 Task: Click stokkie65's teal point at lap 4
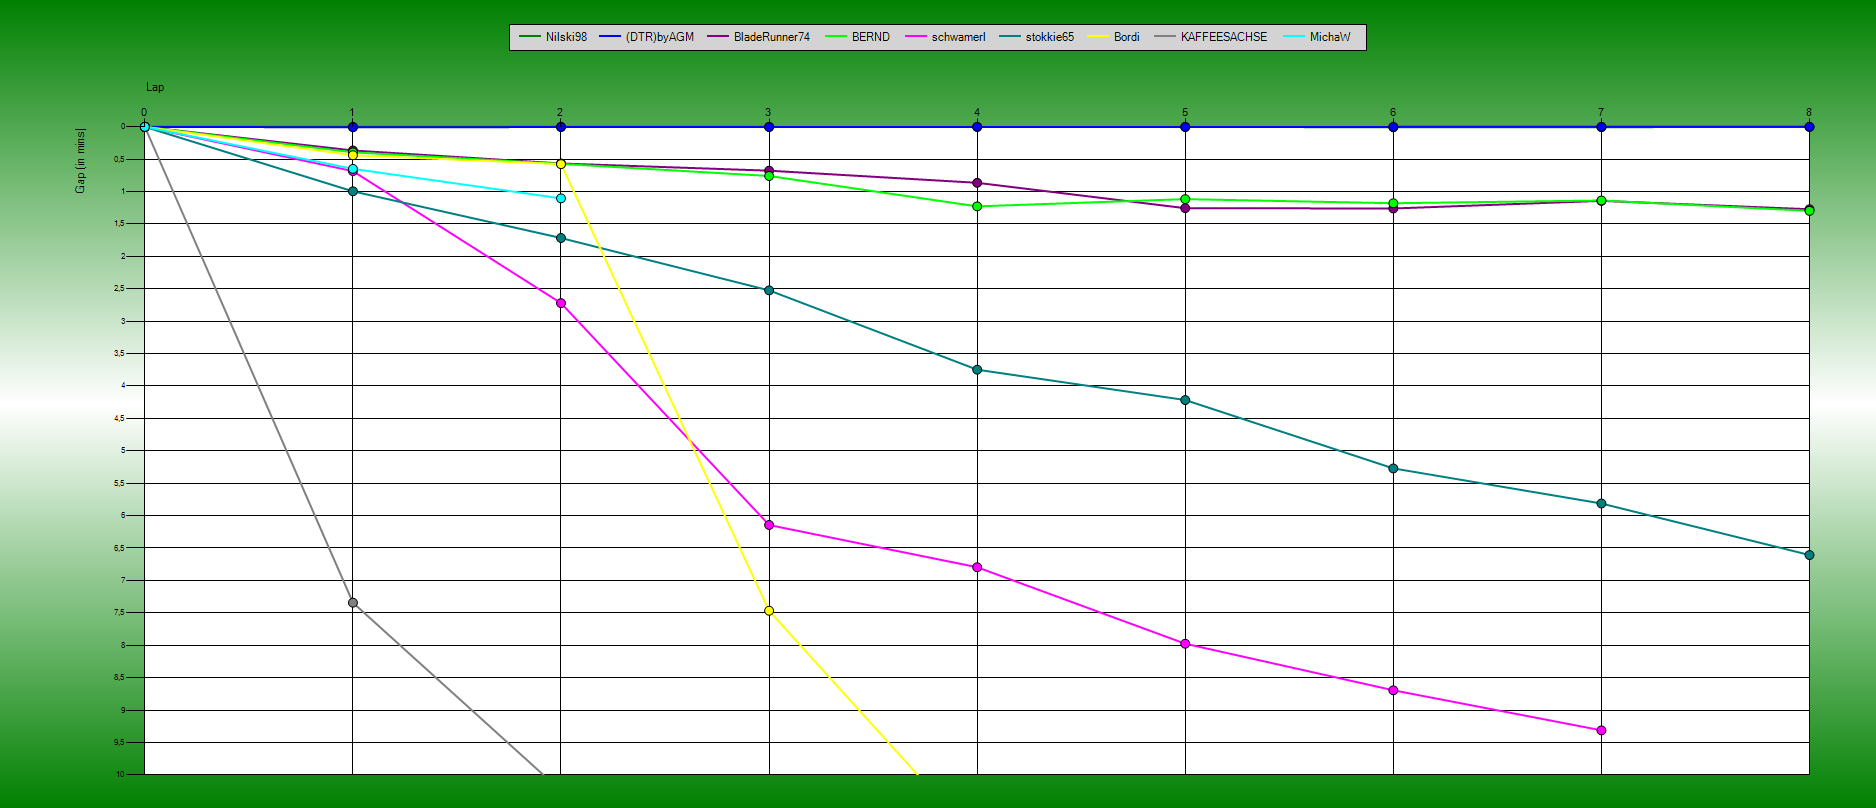[x=977, y=370]
